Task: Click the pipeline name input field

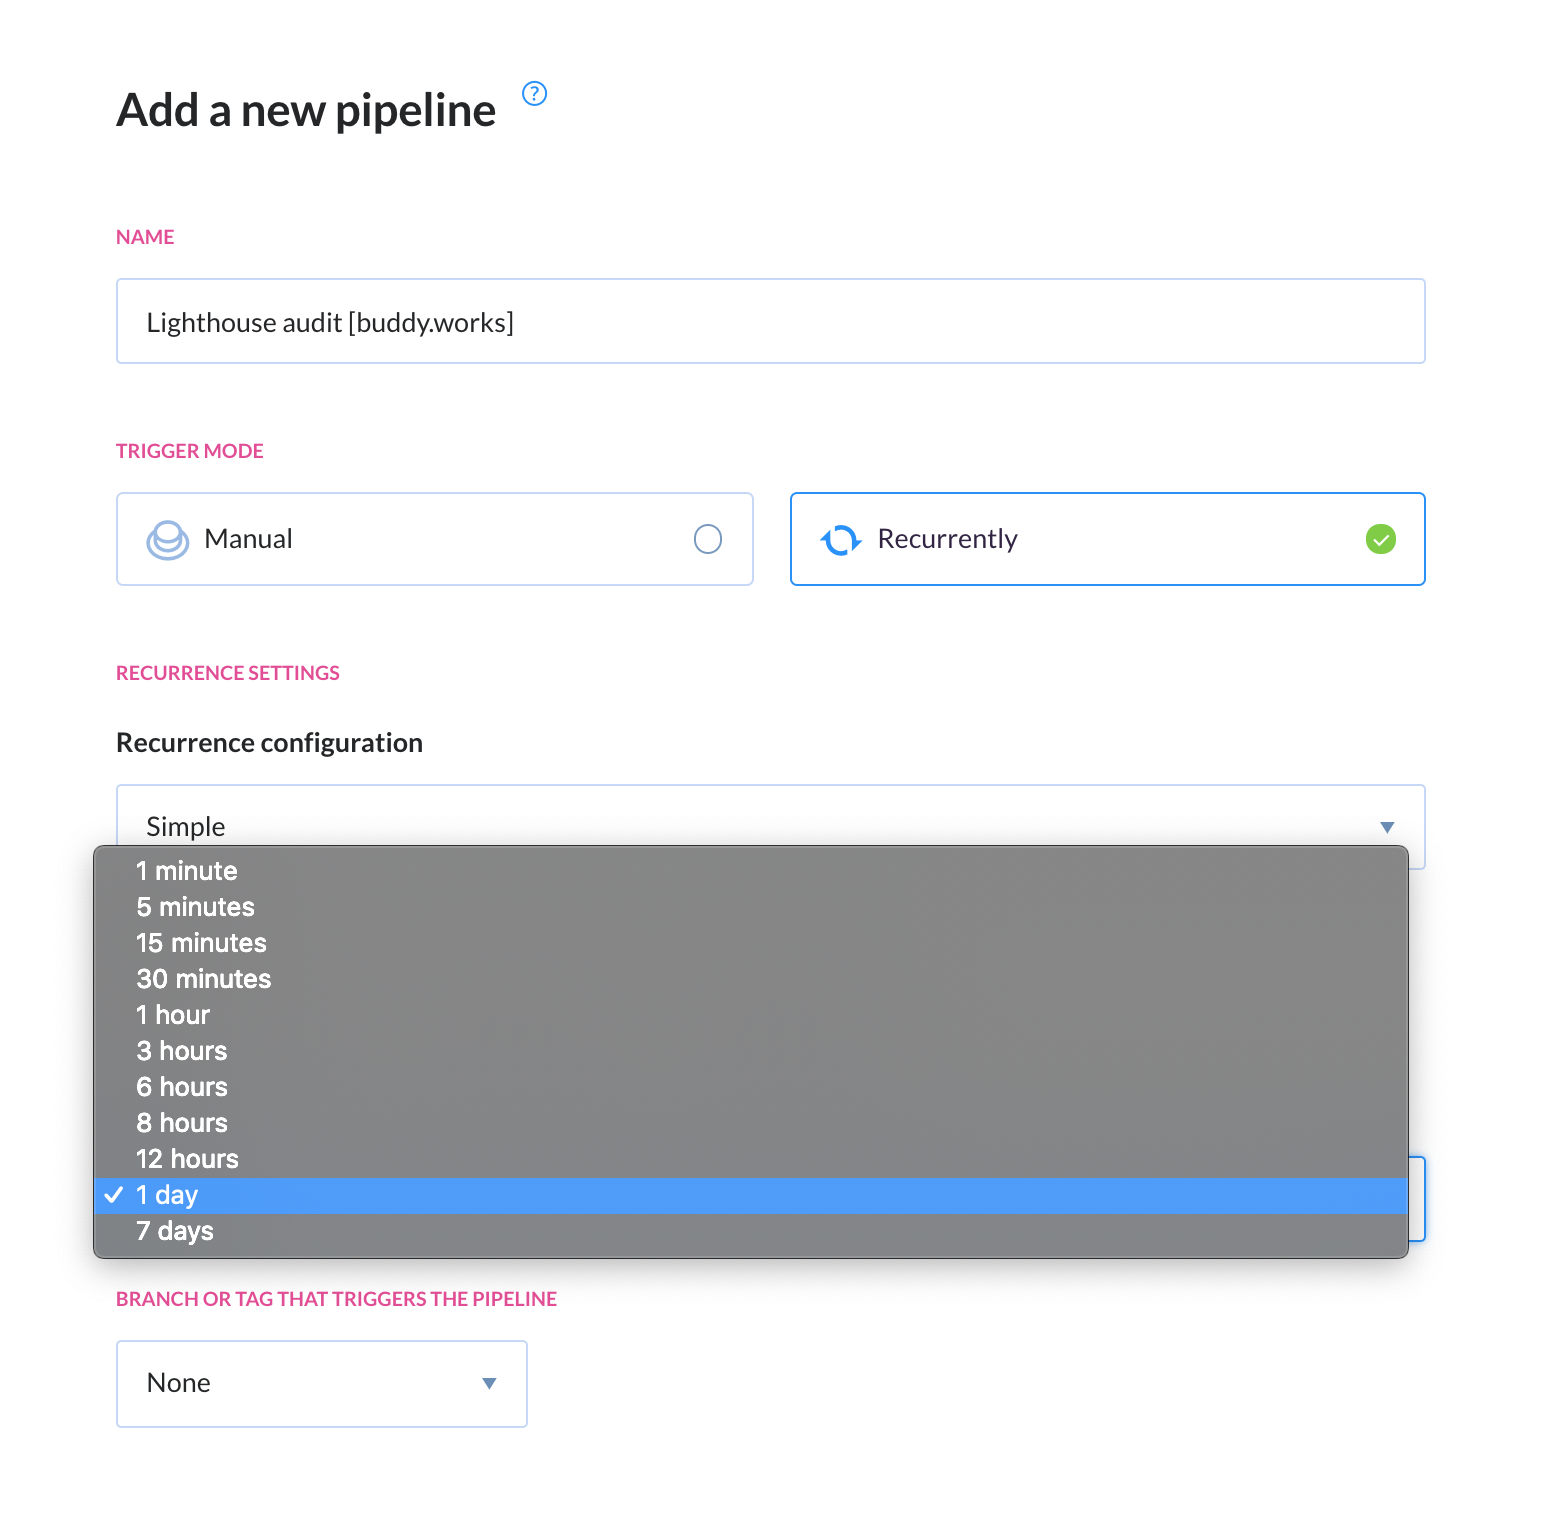Action: (770, 321)
